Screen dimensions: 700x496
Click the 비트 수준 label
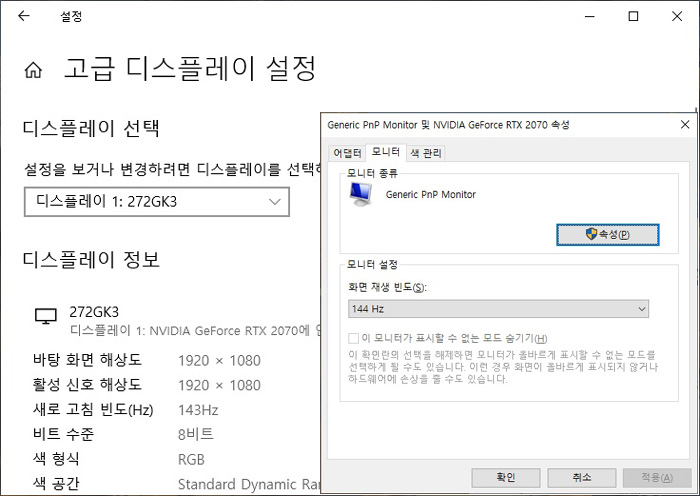(x=63, y=434)
